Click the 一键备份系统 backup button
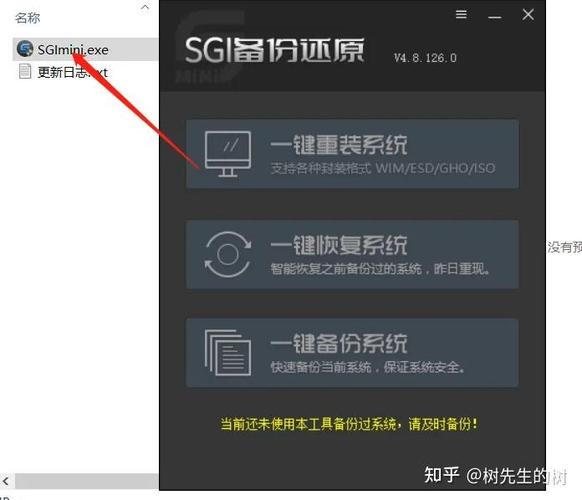This screenshot has width=582, height=500. [x=352, y=353]
